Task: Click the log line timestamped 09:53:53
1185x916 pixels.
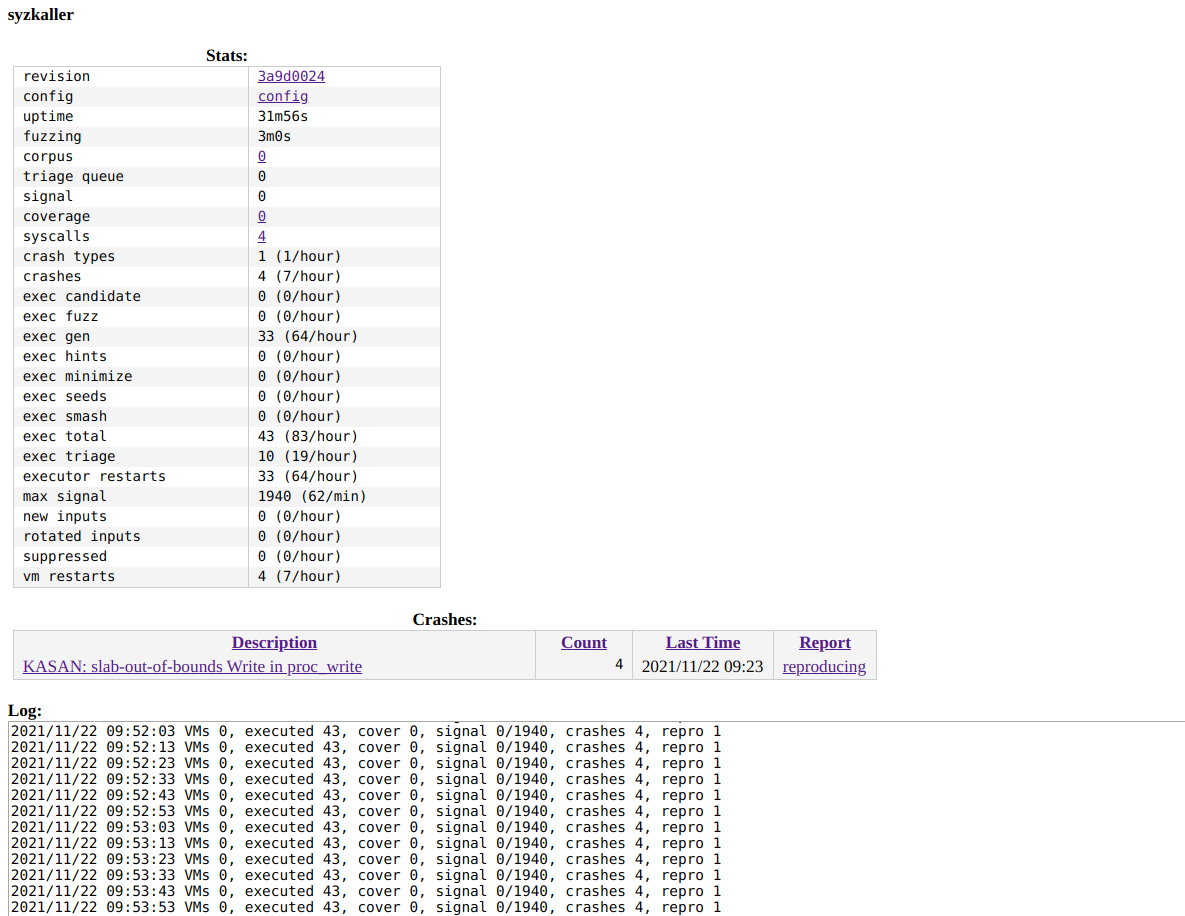Action: [365, 907]
